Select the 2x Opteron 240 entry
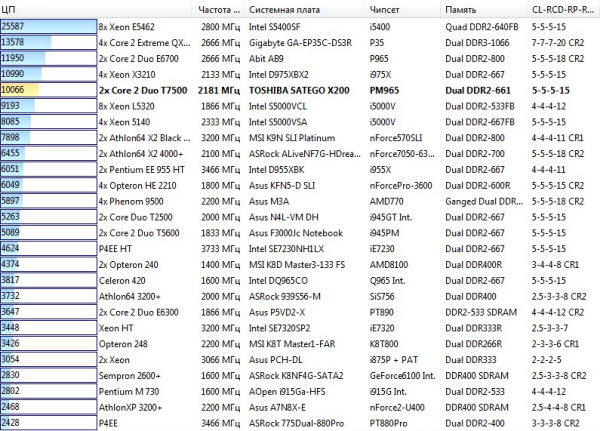 129,265
